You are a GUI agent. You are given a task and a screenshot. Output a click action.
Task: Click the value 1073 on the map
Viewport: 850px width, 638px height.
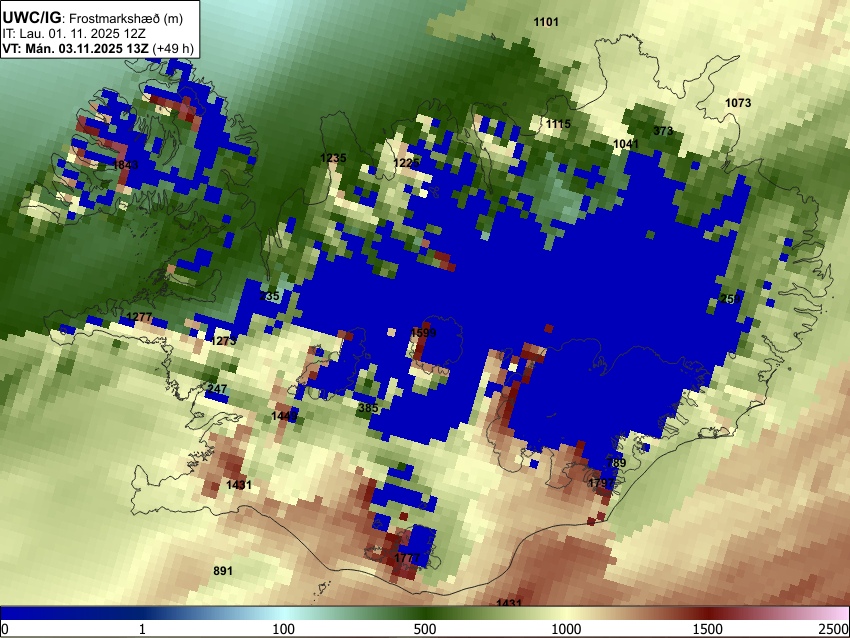click(x=738, y=103)
